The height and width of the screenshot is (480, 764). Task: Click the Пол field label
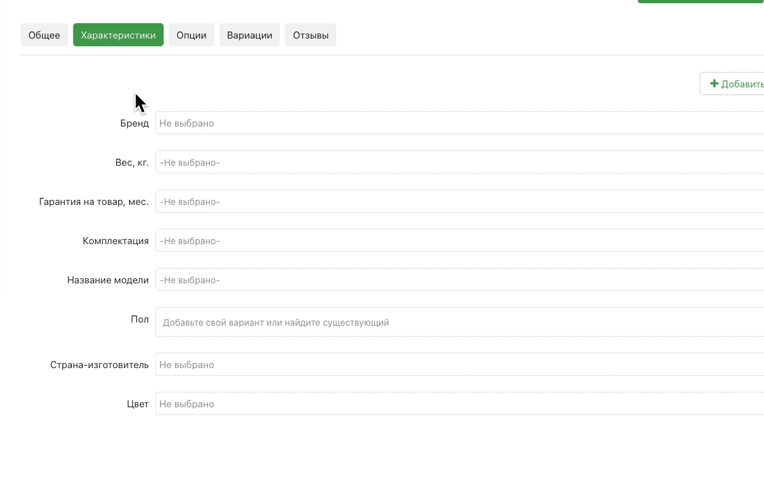pyautogui.click(x=139, y=319)
